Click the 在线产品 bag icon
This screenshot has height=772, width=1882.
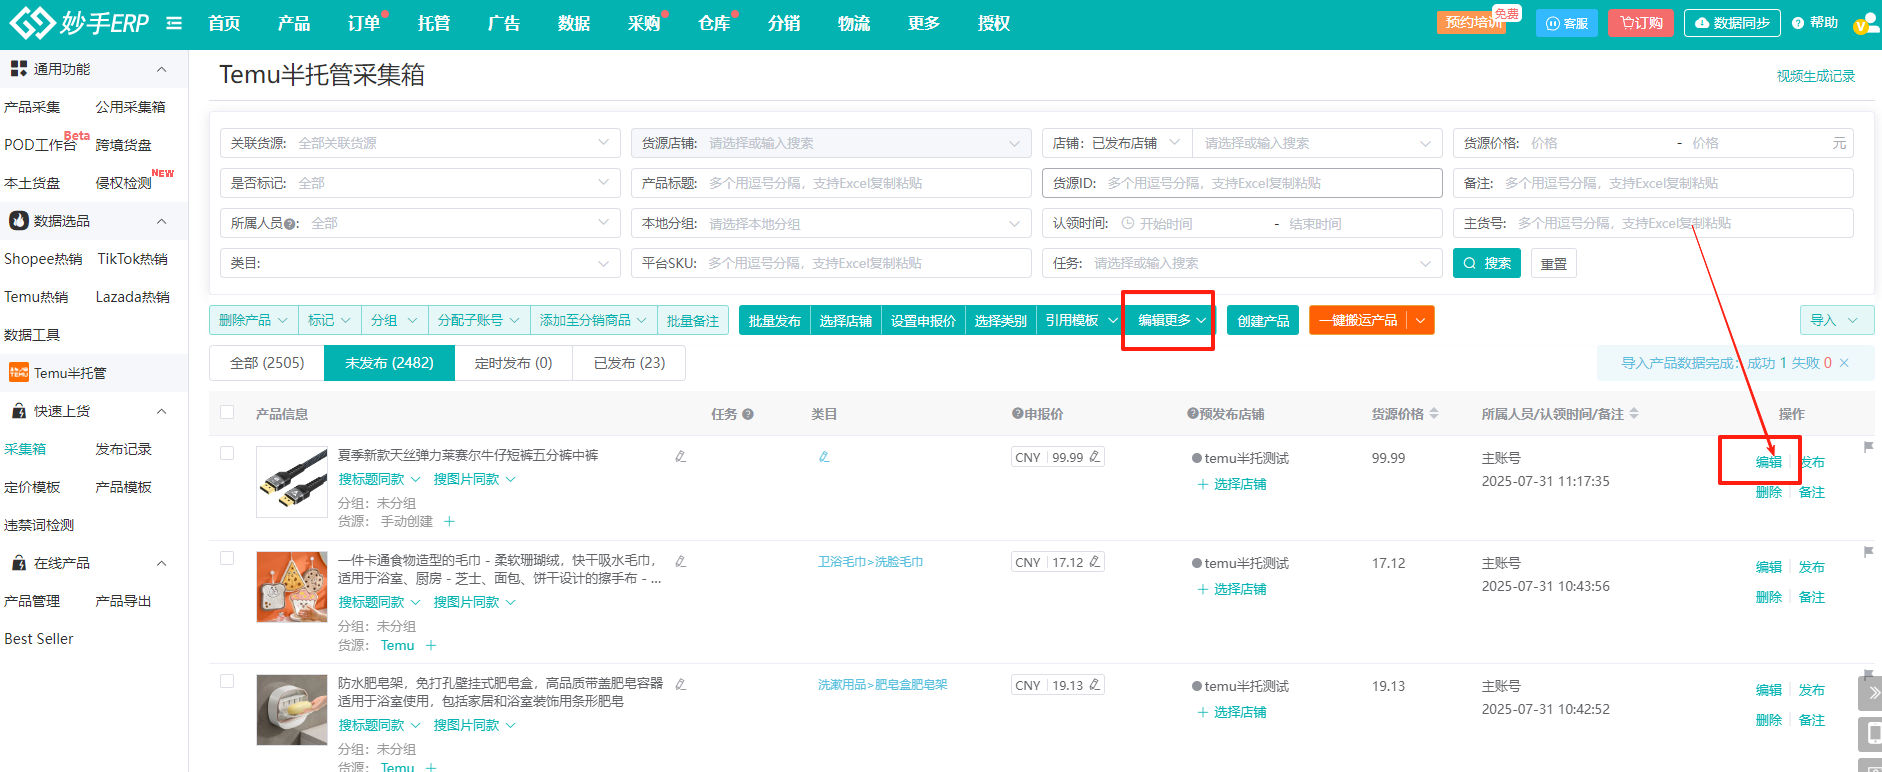tap(19, 563)
